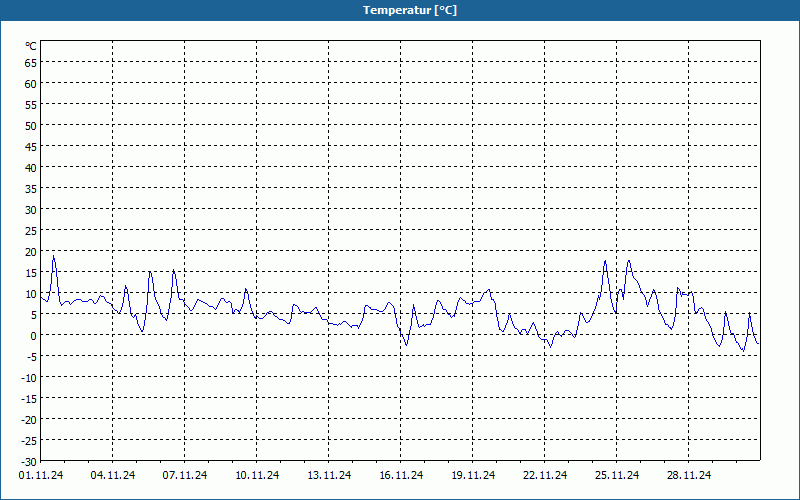Click the 20 value on y-axis
This screenshot has height=500, width=800.
pos(31,252)
